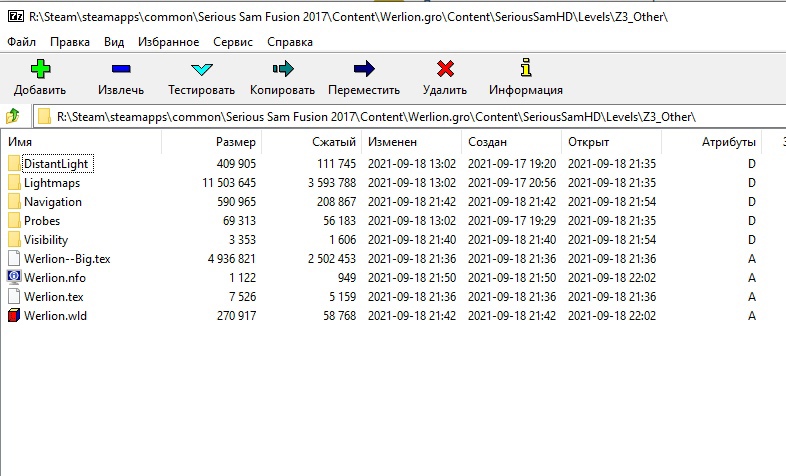This screenshot has width=786, height=476.
Task: Open the Избранное menu
Action: coord(168,42)
